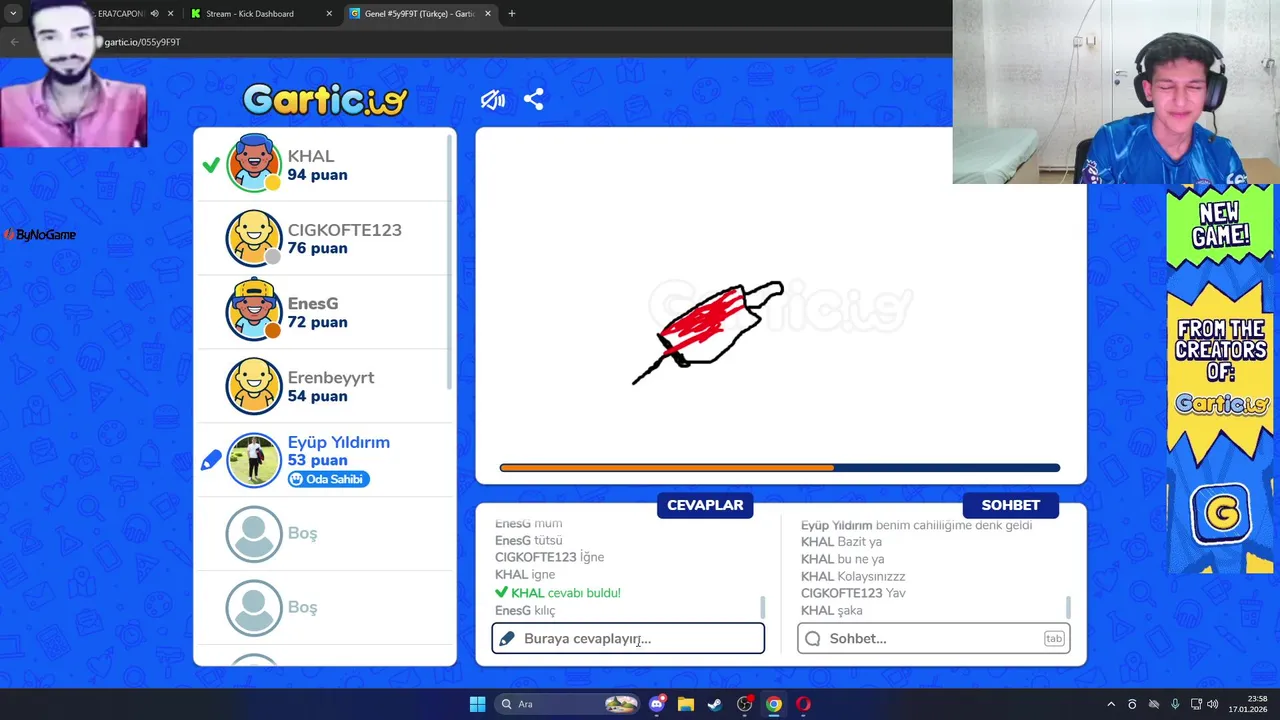Click the Chrome taskbar icon
Screen dimensions: 1280x720
[774, 704]
